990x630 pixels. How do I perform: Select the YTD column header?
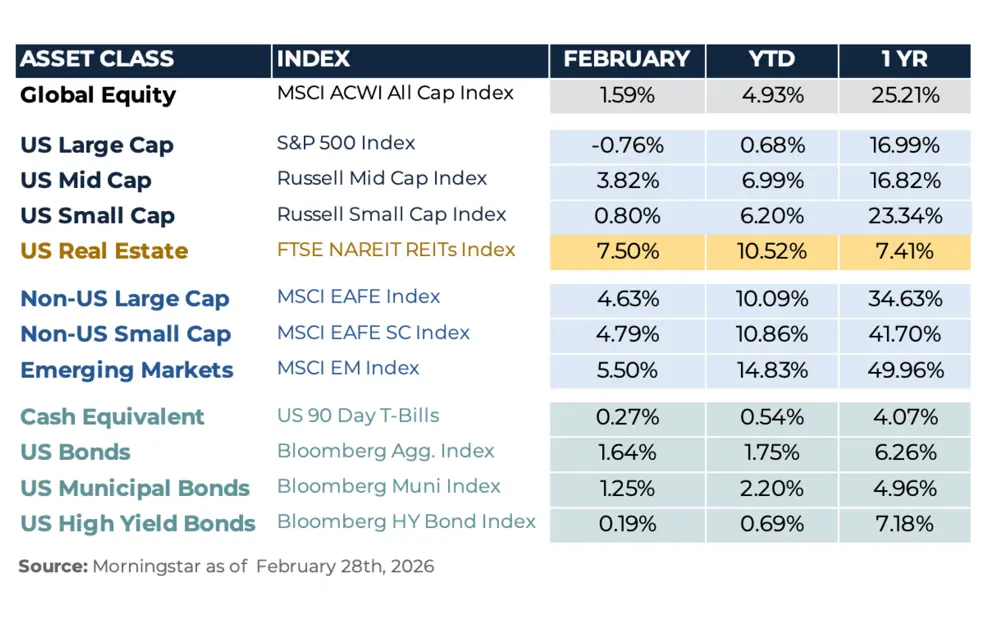(x=772, y=59)
